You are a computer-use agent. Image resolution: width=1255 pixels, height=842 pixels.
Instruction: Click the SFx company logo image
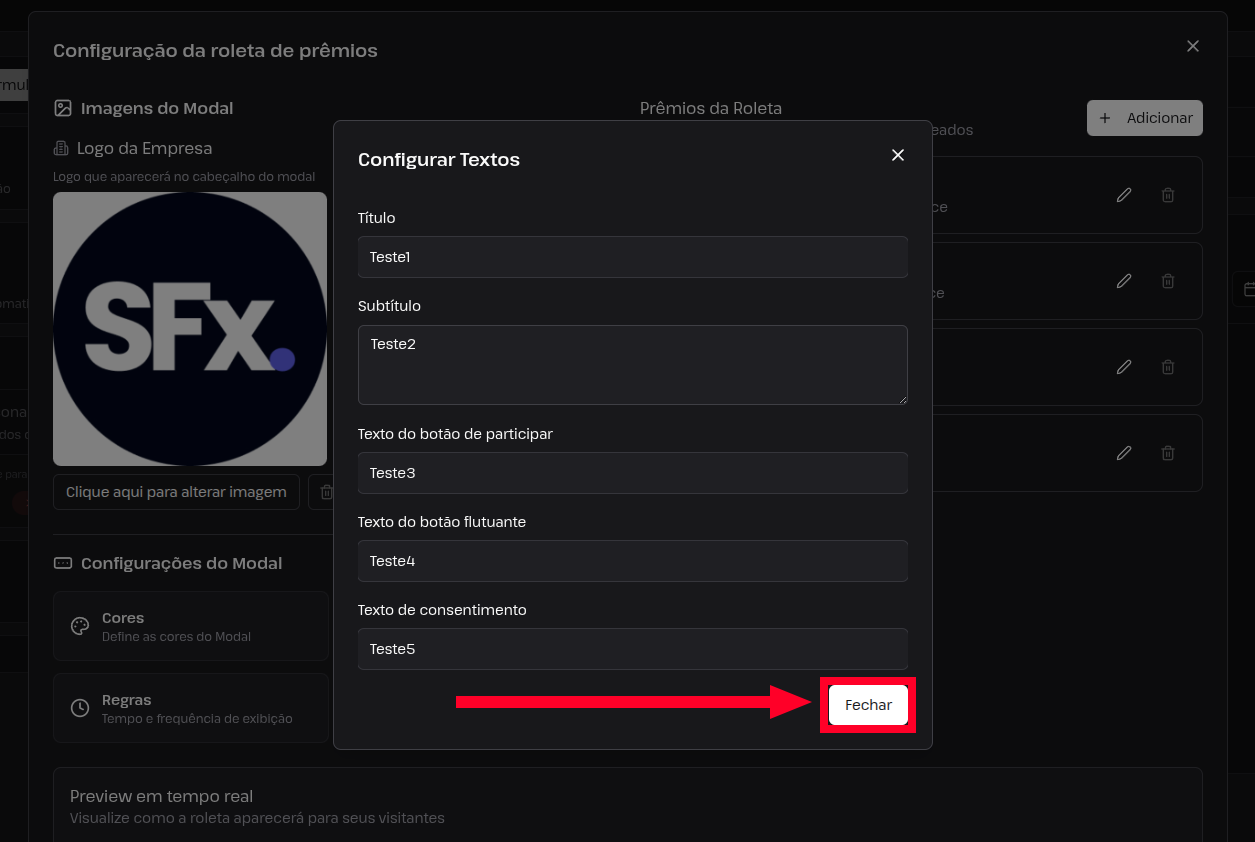190,329
